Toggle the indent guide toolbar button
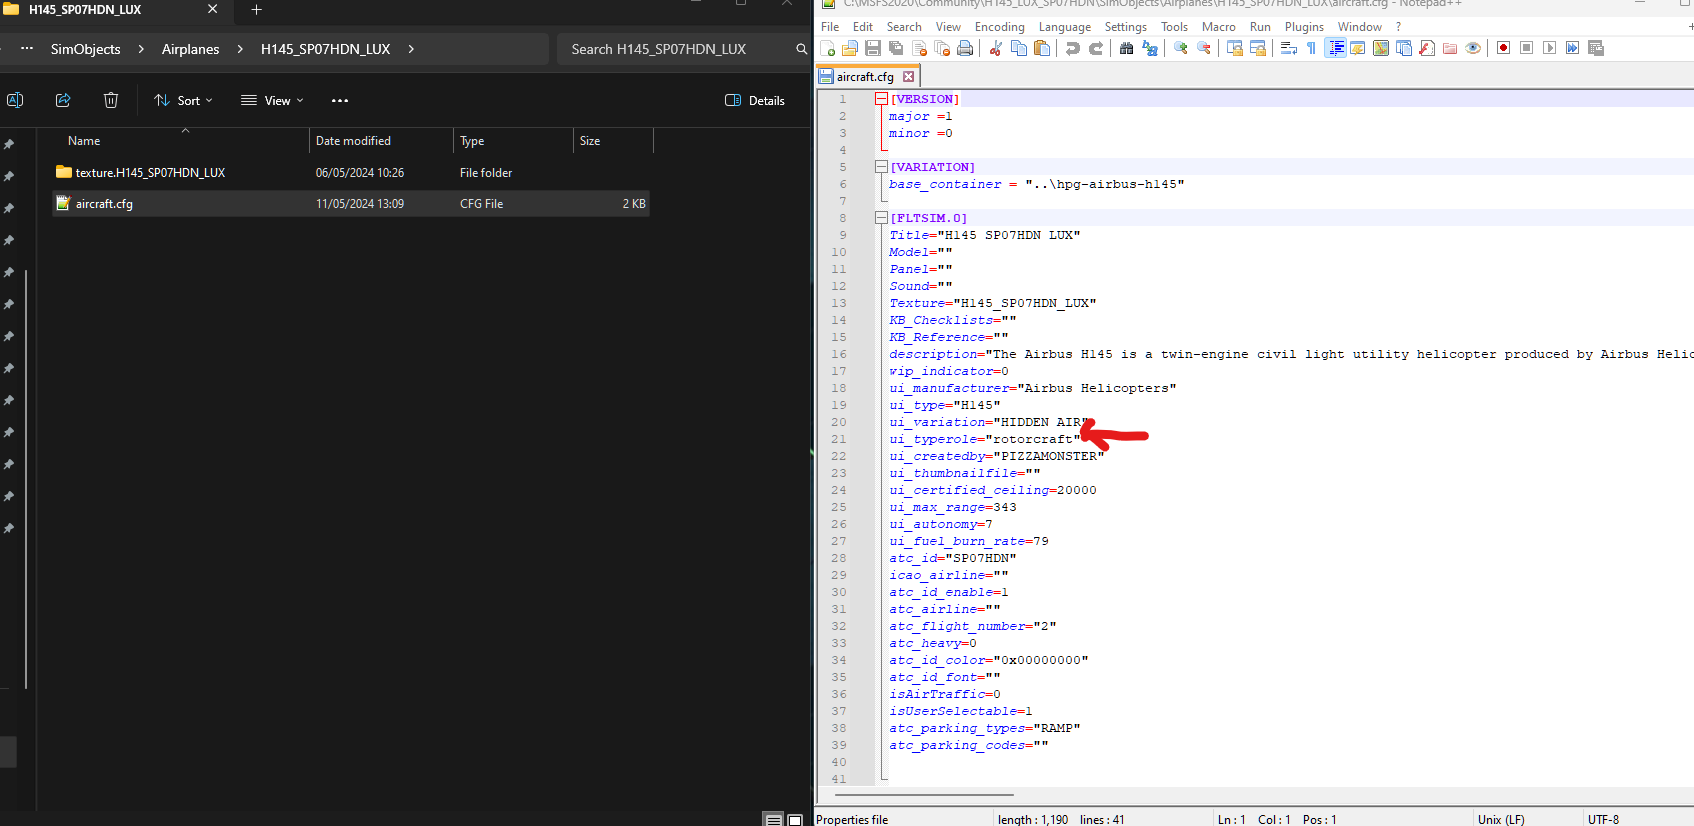 coord(1335,48)
